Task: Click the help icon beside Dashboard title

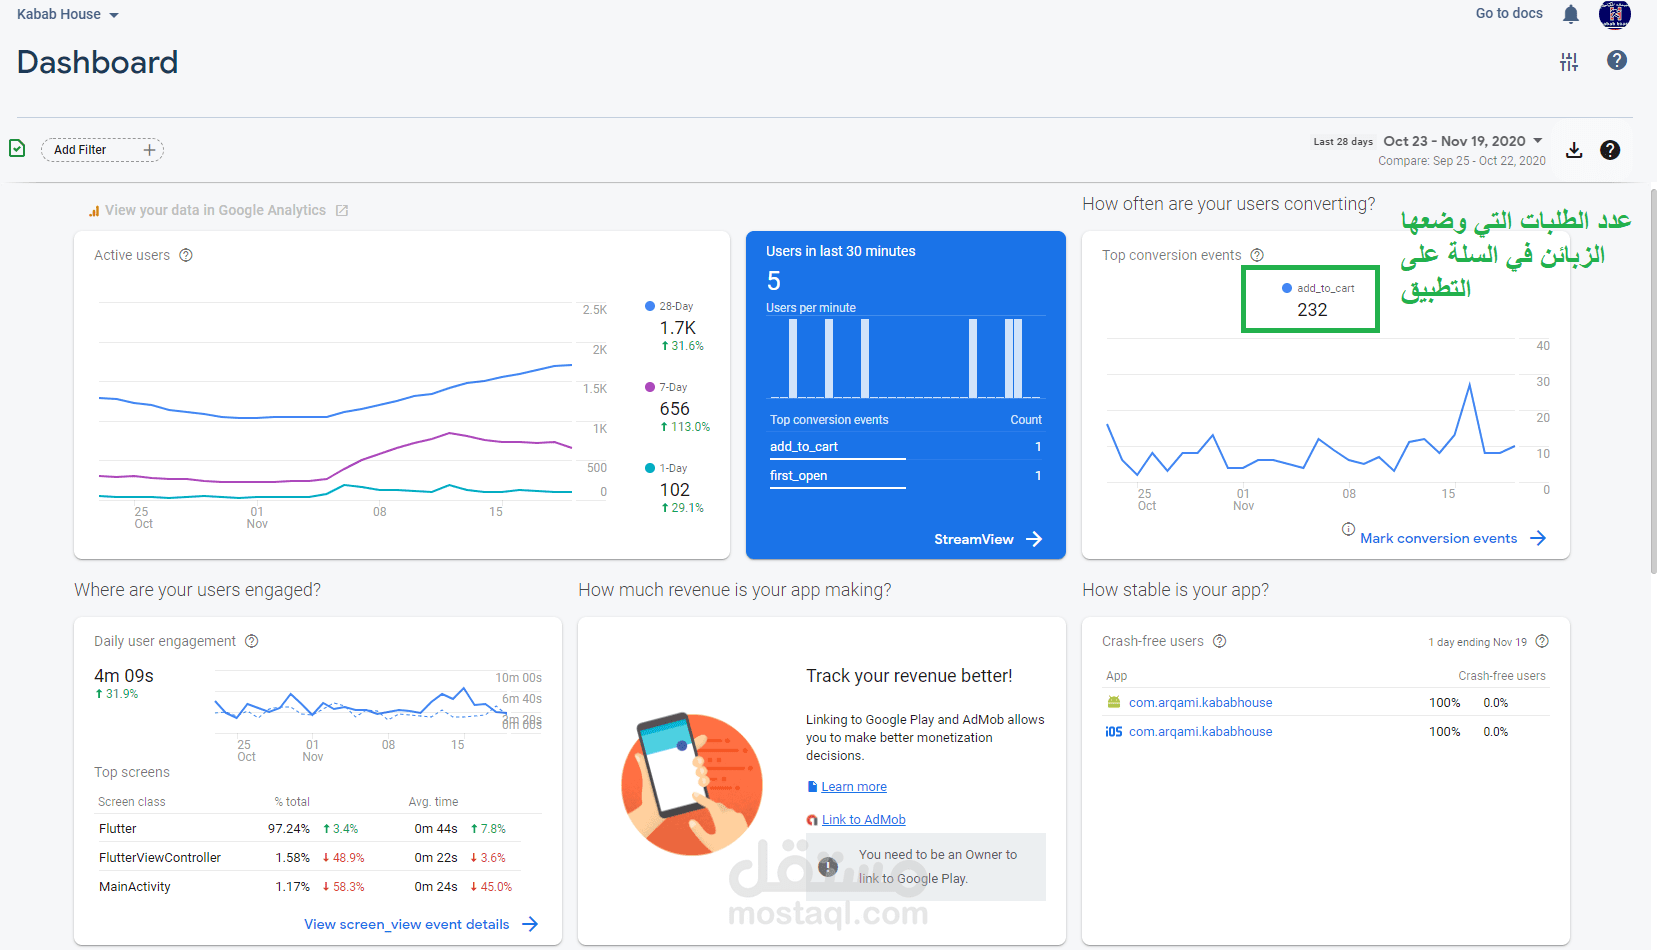Action: 1617,61
